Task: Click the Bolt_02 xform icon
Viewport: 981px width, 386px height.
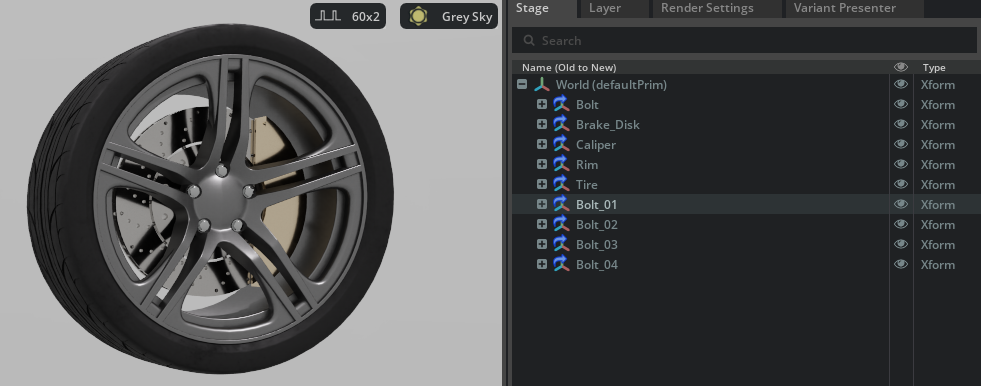Action: pyautogui.click(x=561, y=225)
